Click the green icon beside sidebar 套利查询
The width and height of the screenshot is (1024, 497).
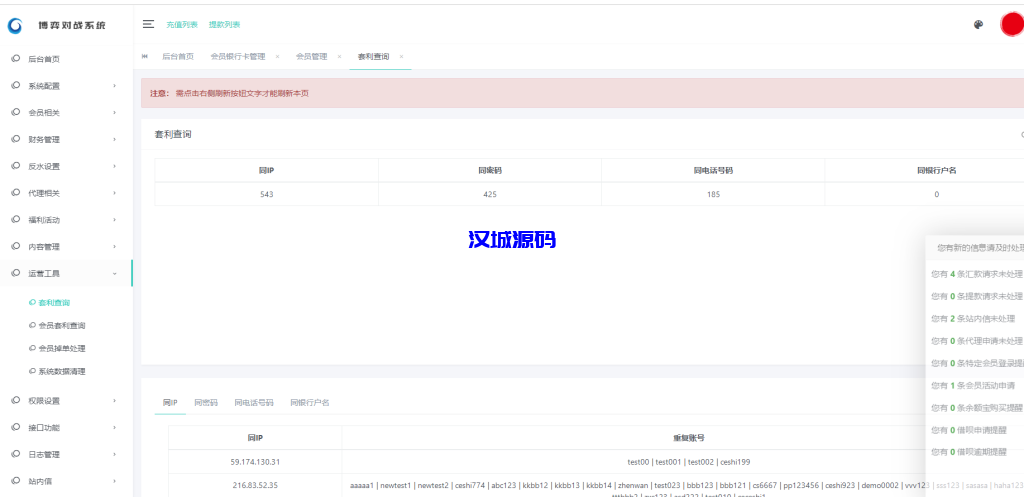(x=33, y=302)
